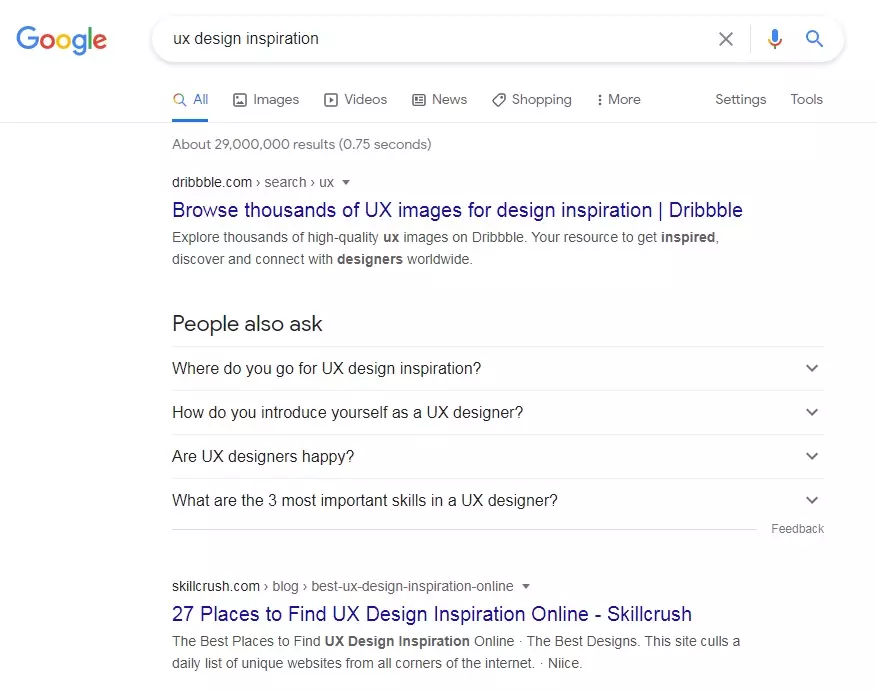
Task: Expand 'Where do you go for UX design inspiration?'
Action: [x=498, y=368]
